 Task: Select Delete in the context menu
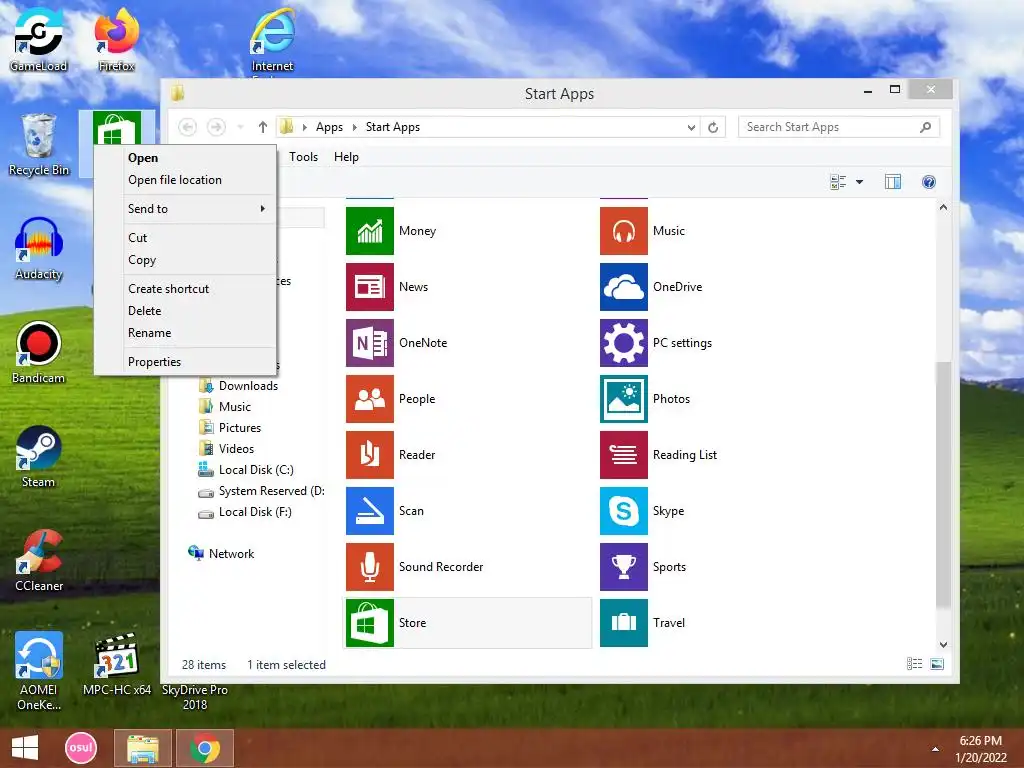(x=144, y=311)
